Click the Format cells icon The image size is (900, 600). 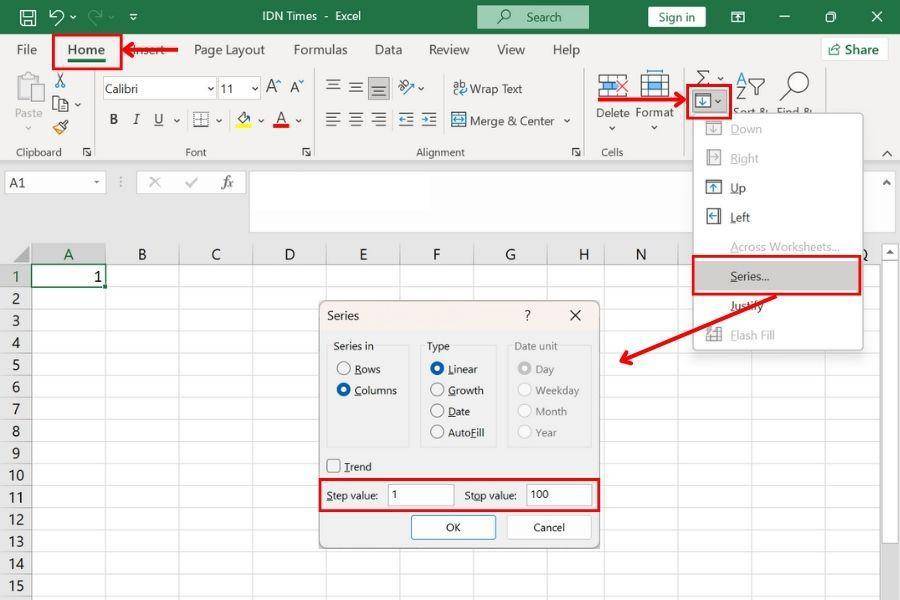[x=654, y=85]
